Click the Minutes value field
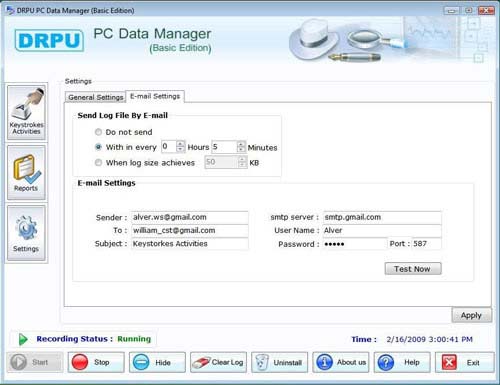This screenshot has height=385, width=500. coord(224,147)
